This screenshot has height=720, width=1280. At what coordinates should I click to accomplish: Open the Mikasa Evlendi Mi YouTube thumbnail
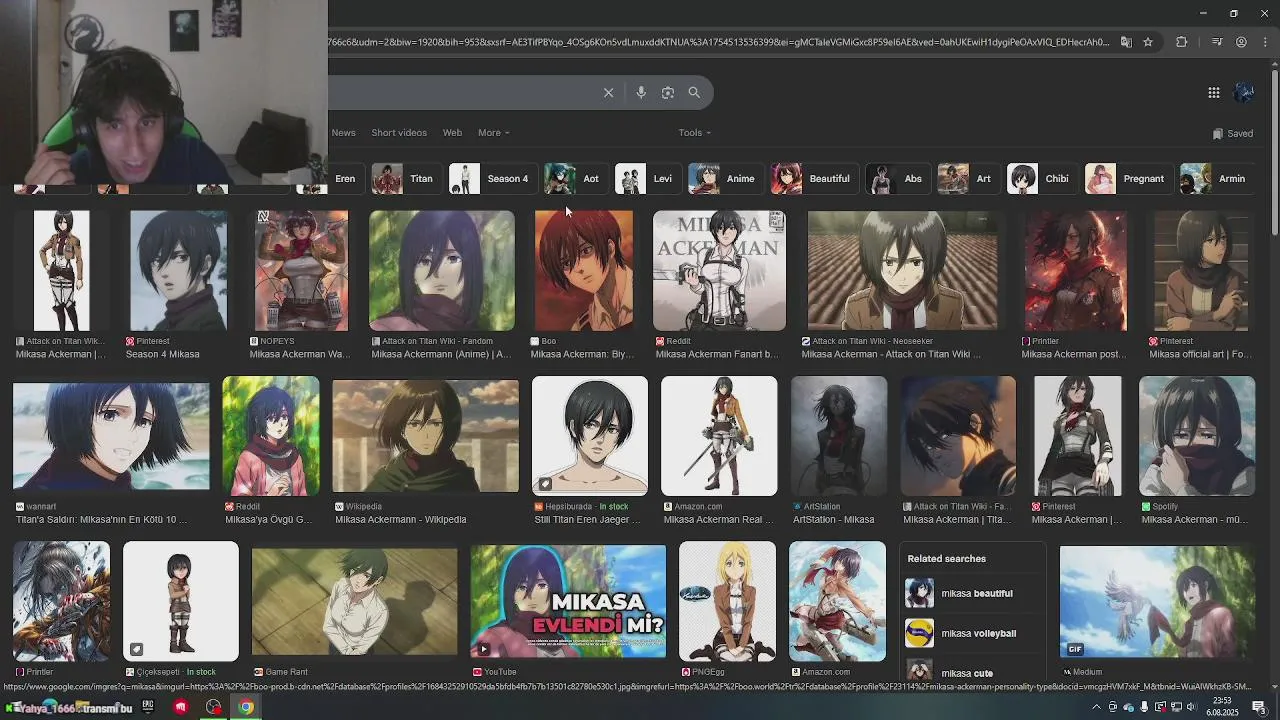568,601
